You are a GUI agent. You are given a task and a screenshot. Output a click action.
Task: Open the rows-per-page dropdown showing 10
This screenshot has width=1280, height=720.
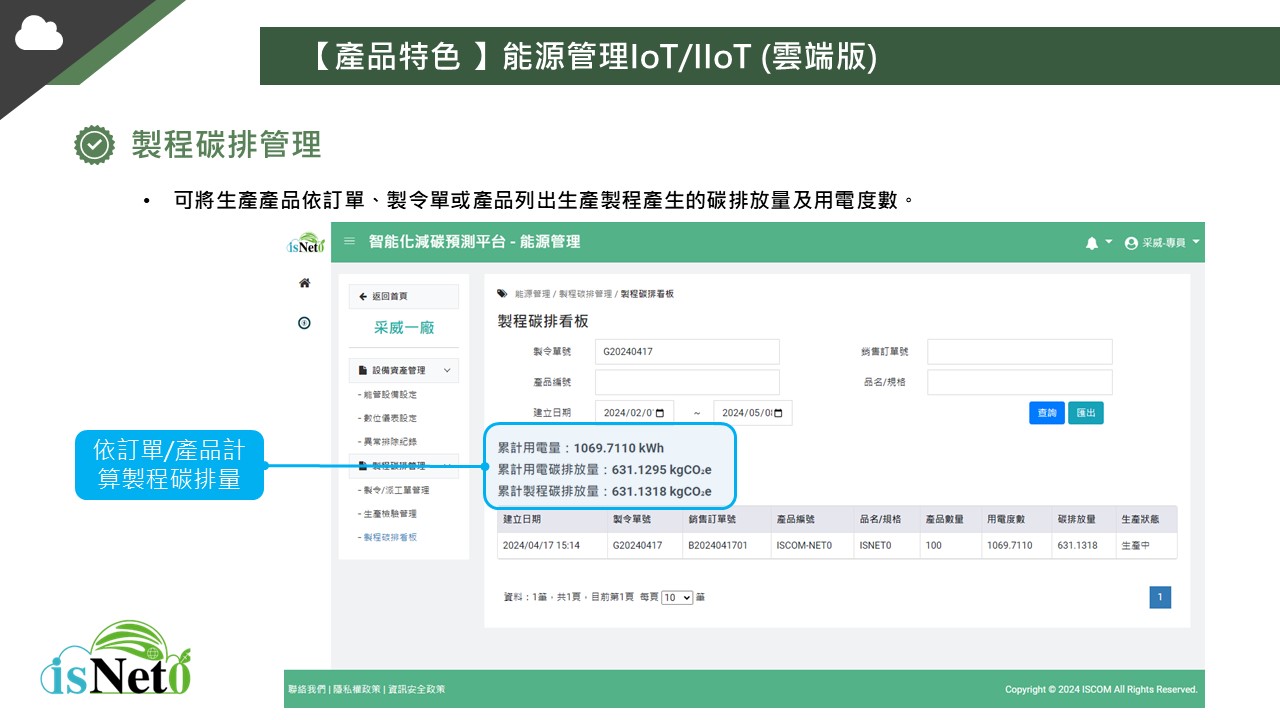point(677,597)
